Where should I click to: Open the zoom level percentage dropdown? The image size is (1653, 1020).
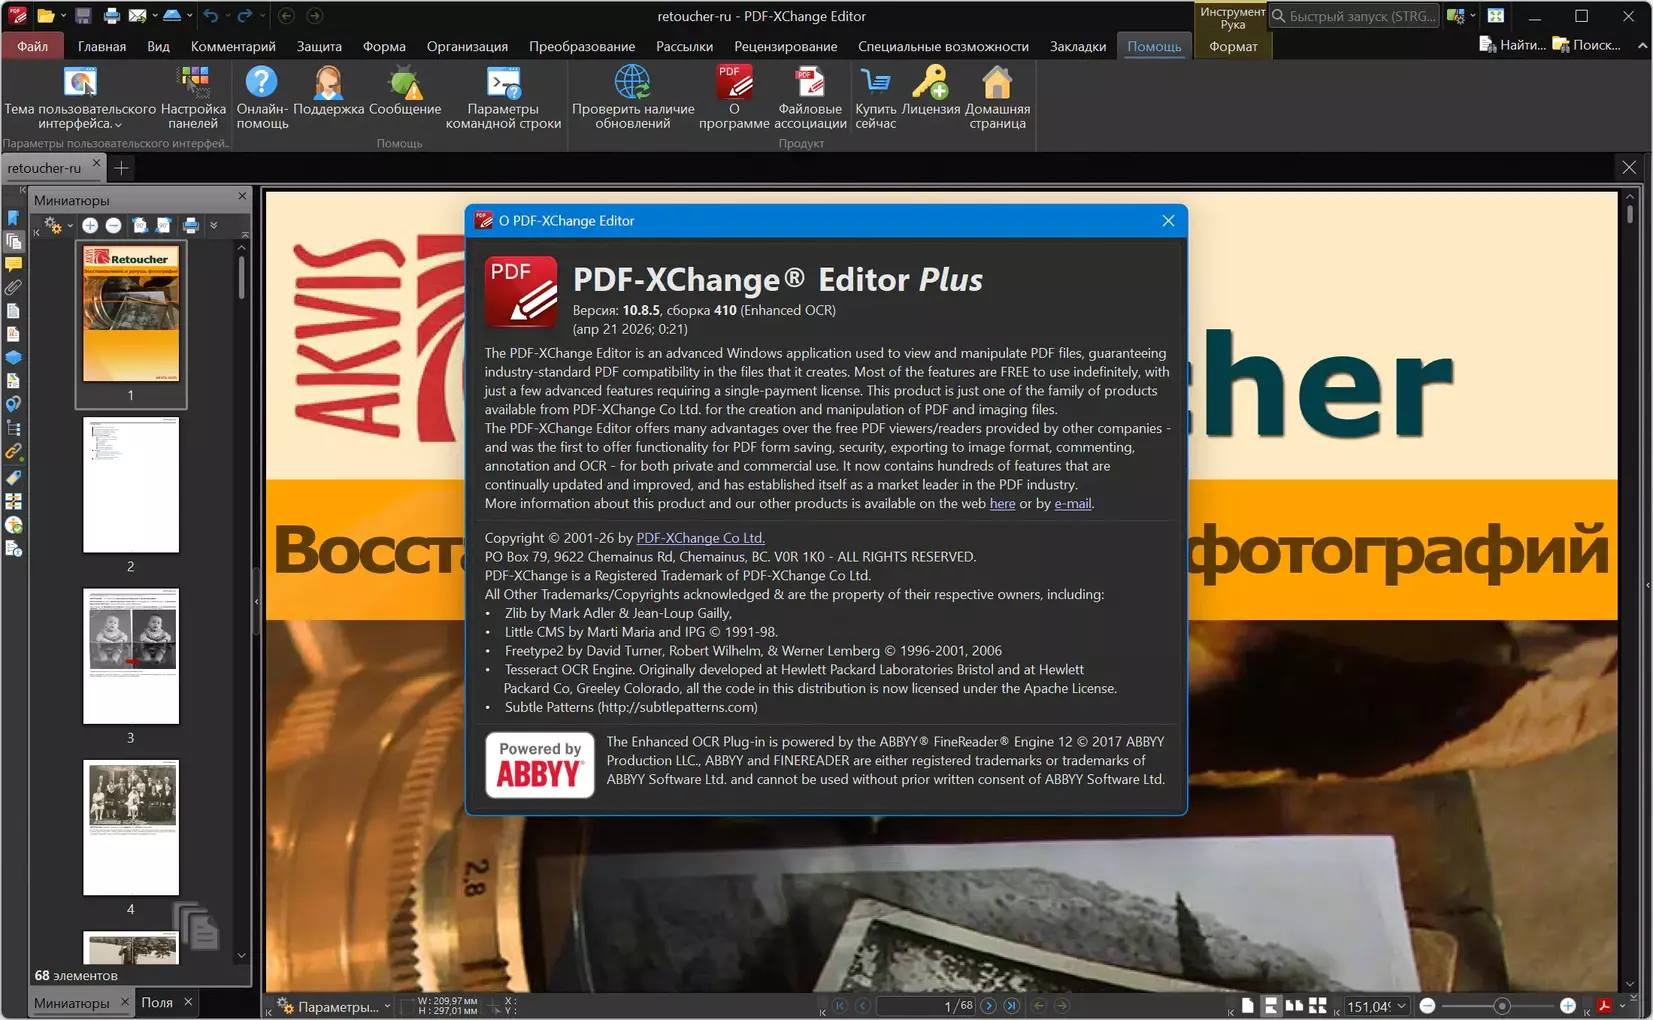tap(1401, 1006)
